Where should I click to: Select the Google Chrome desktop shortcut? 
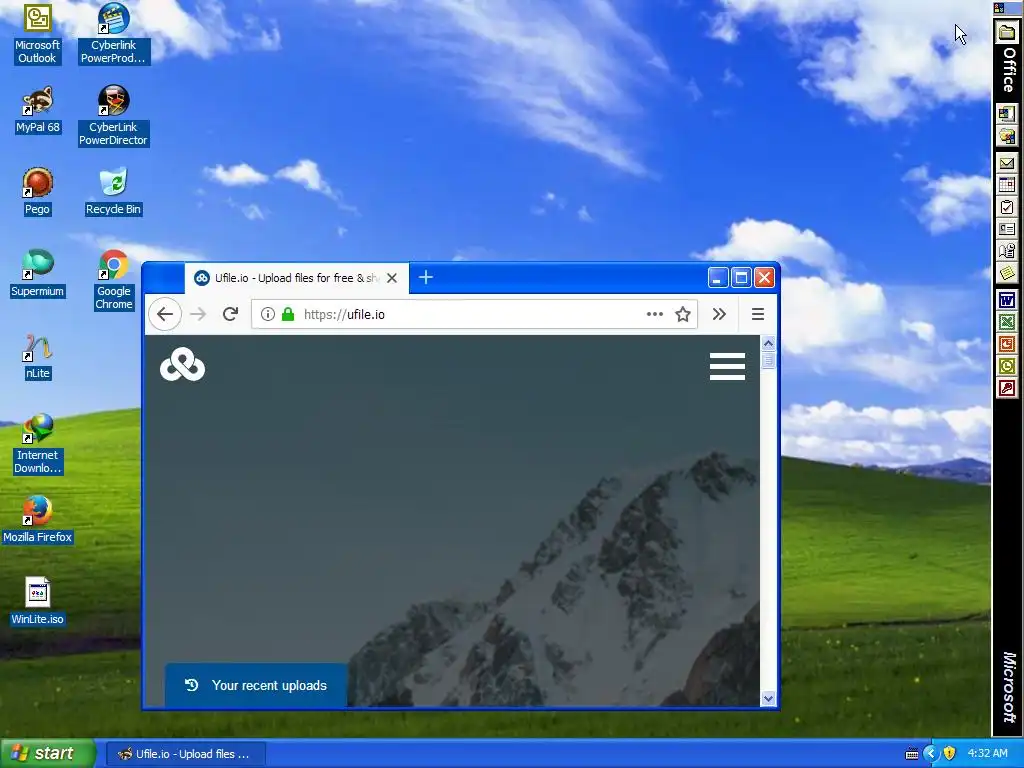114,281
